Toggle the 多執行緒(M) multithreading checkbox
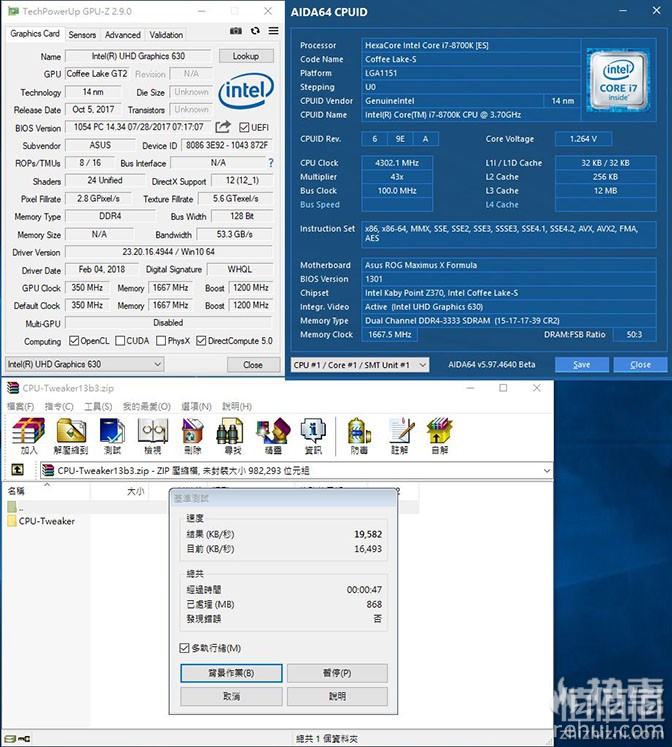The width and height of the screenshot is (672, 747). [184, 648]
